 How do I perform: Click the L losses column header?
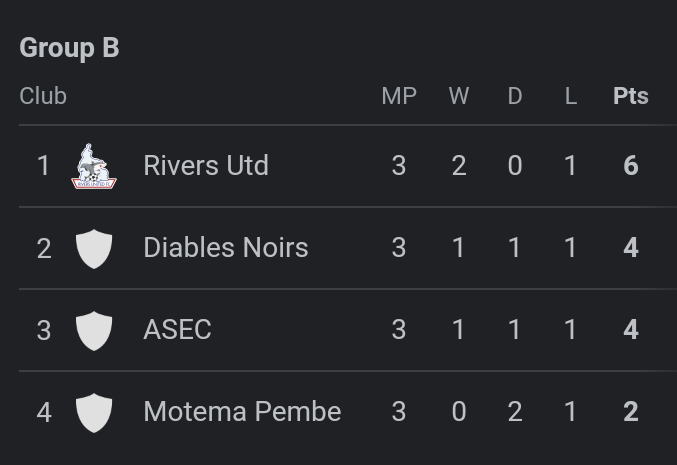pos(571,96)
